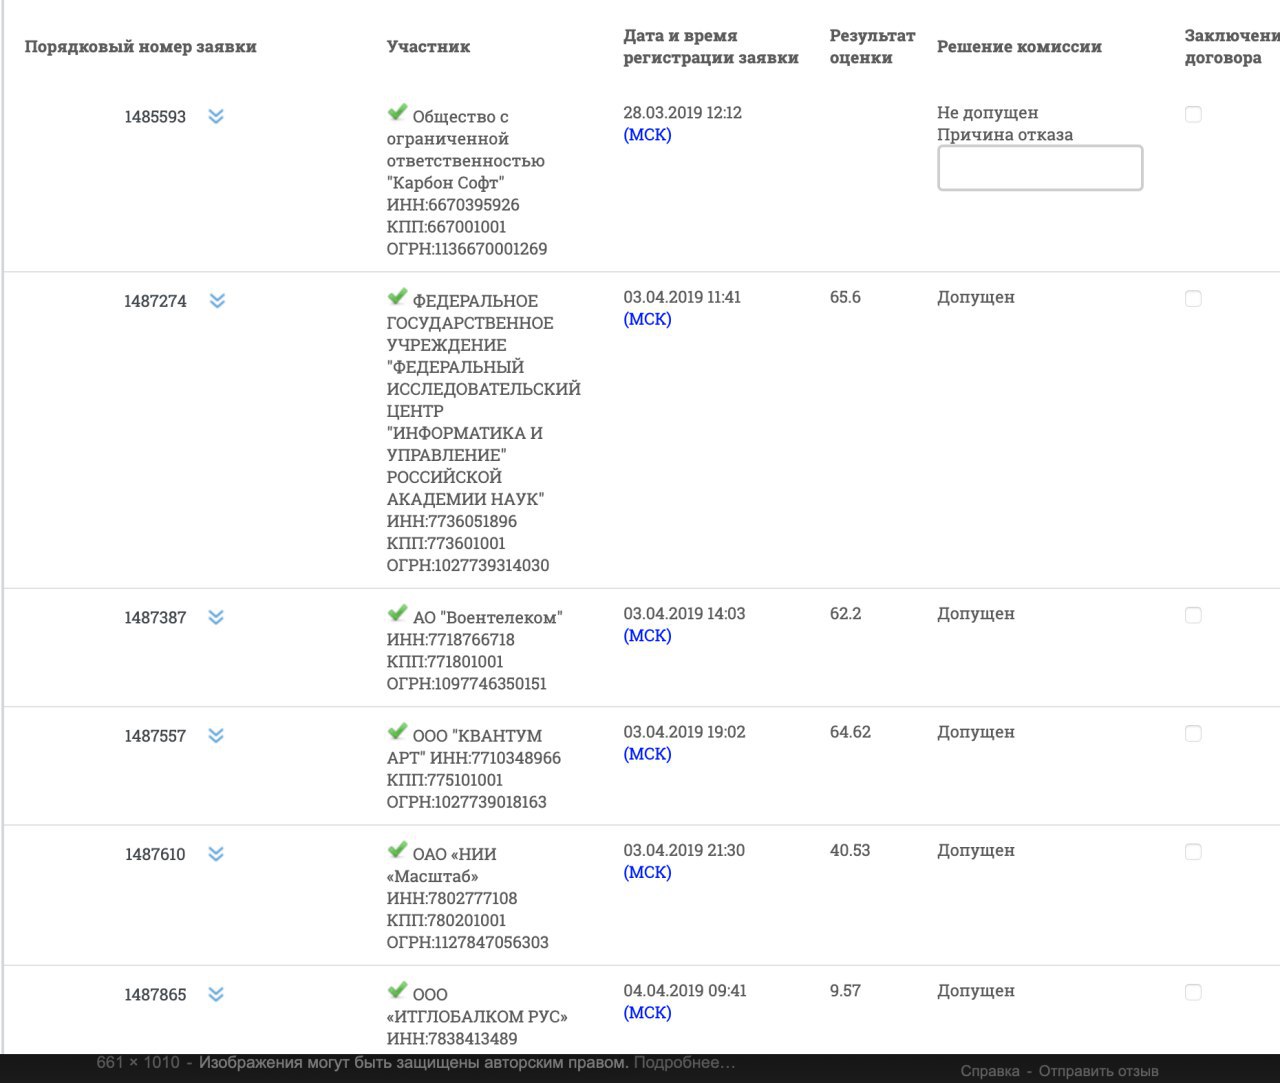The height and width of the screenshot is (1083, 1280).
Task: Click (МСК) link under 03.04.2019 21:30
Action: pos(647,872)
